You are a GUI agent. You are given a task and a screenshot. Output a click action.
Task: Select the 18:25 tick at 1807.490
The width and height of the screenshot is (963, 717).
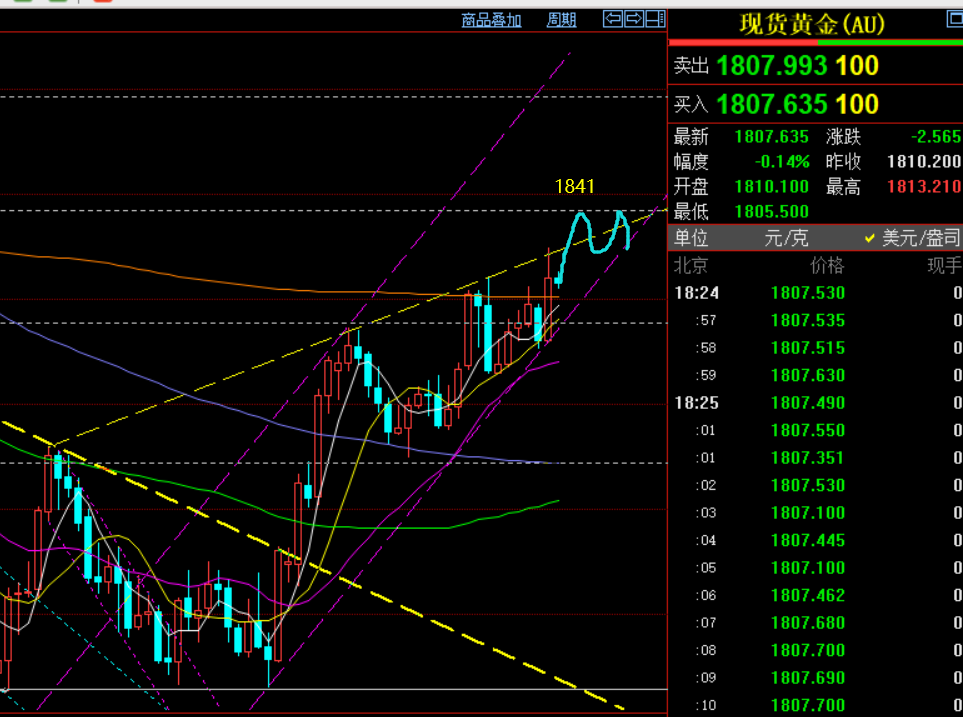coord(816,402)
